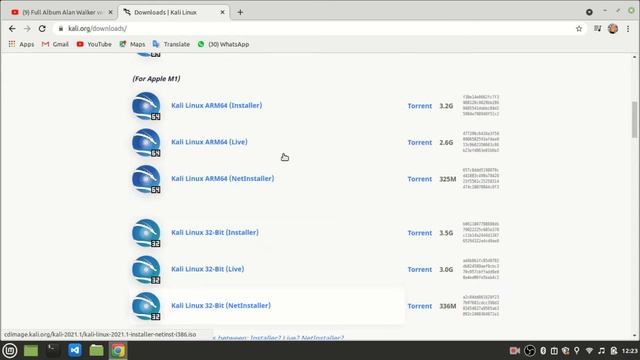Click the checksum beside 32-Bit (Live)
The width and height of the screenshot is (640, 360).
pyautogui.click(x=481, y=269)
